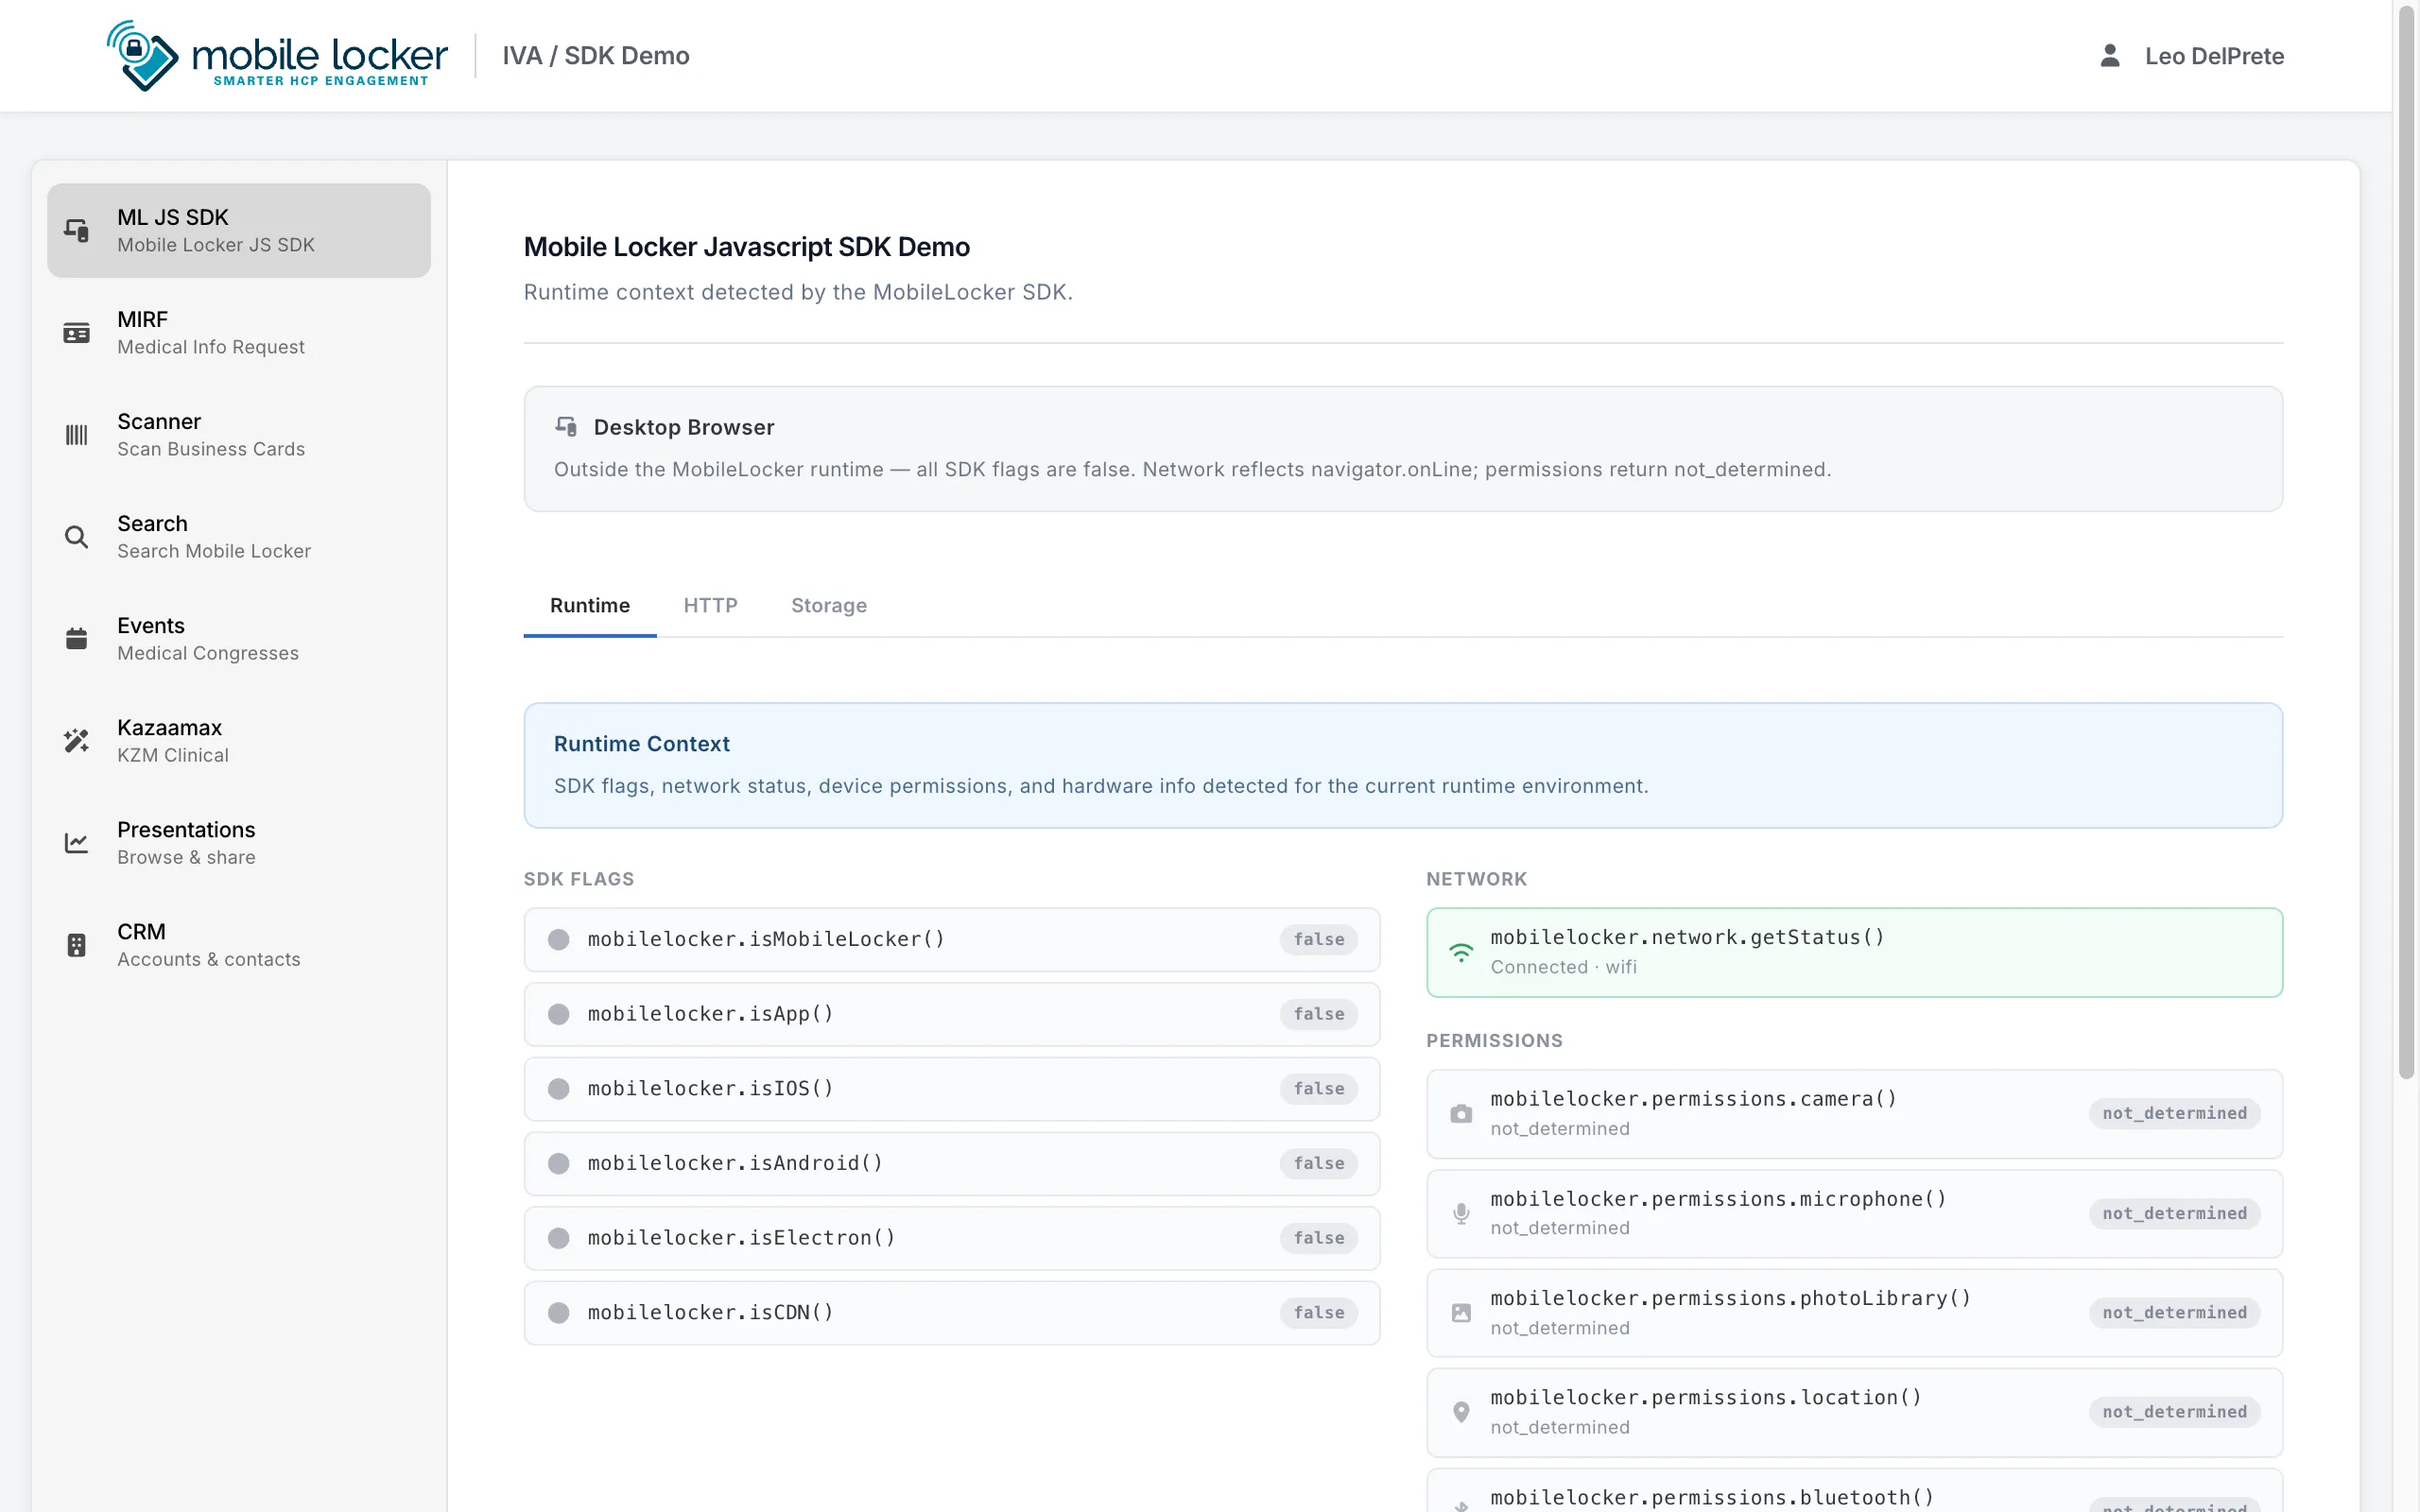
Task: Switch to the Storage tab
Action: point(829,605)
